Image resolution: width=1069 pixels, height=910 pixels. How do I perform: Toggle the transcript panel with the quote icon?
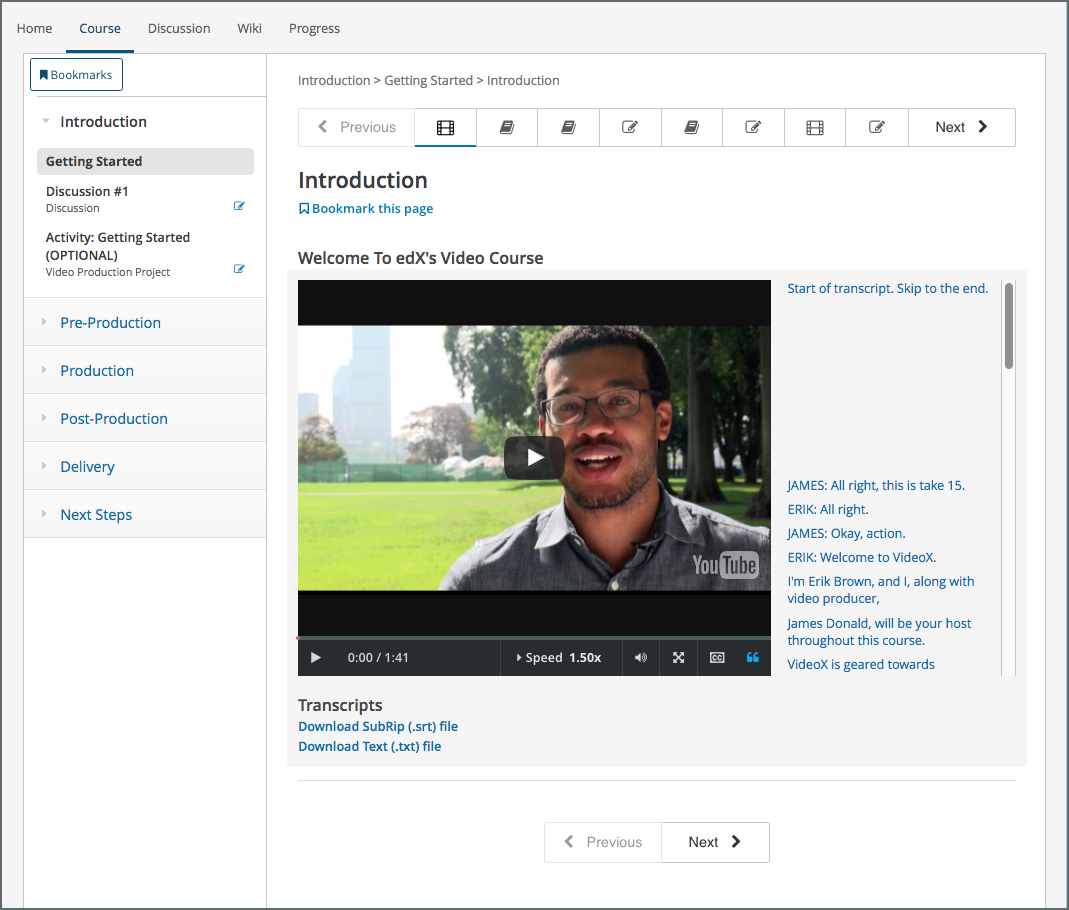coord(753,657)
